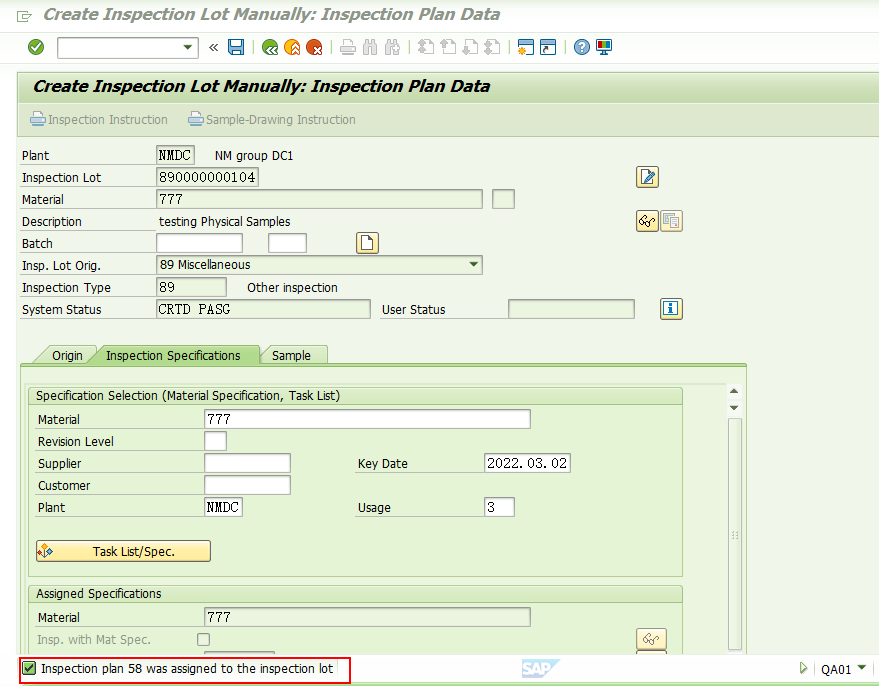879x686 pixels.
Task: Click status message 'Inspection plan 58 was assigned'
Action: click(x=187, y=669)
